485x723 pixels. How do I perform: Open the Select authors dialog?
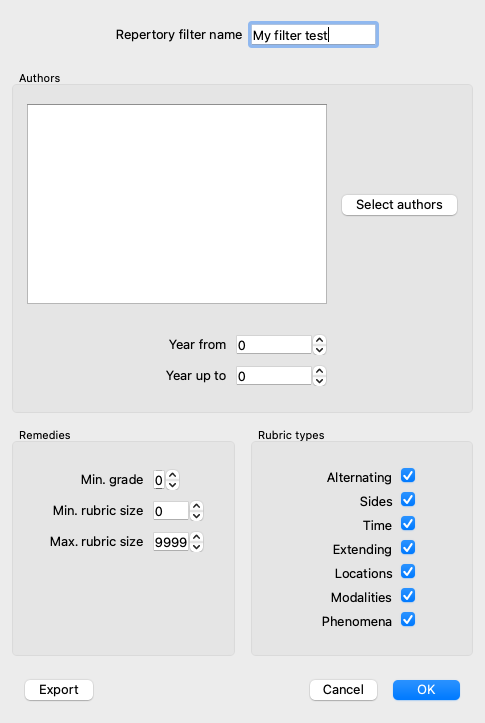399,205
